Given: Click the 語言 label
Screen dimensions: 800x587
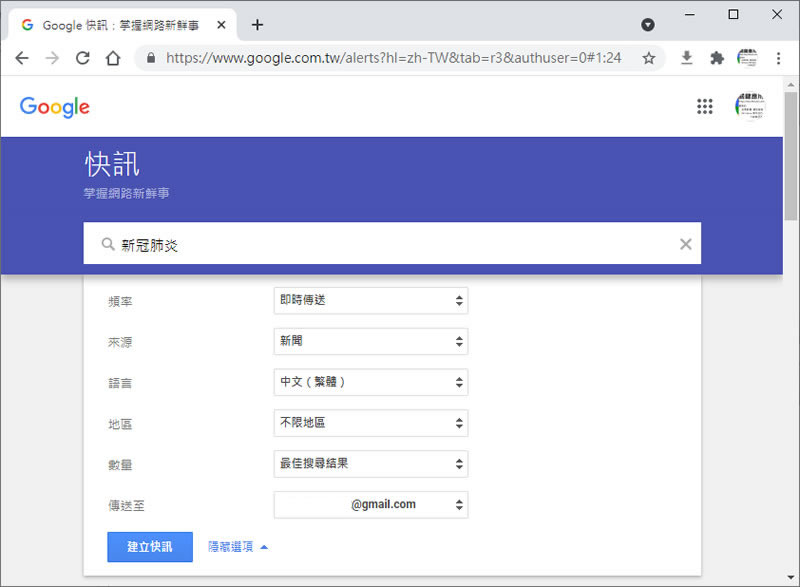Looking at the screenshot, I should pos(120,383).
